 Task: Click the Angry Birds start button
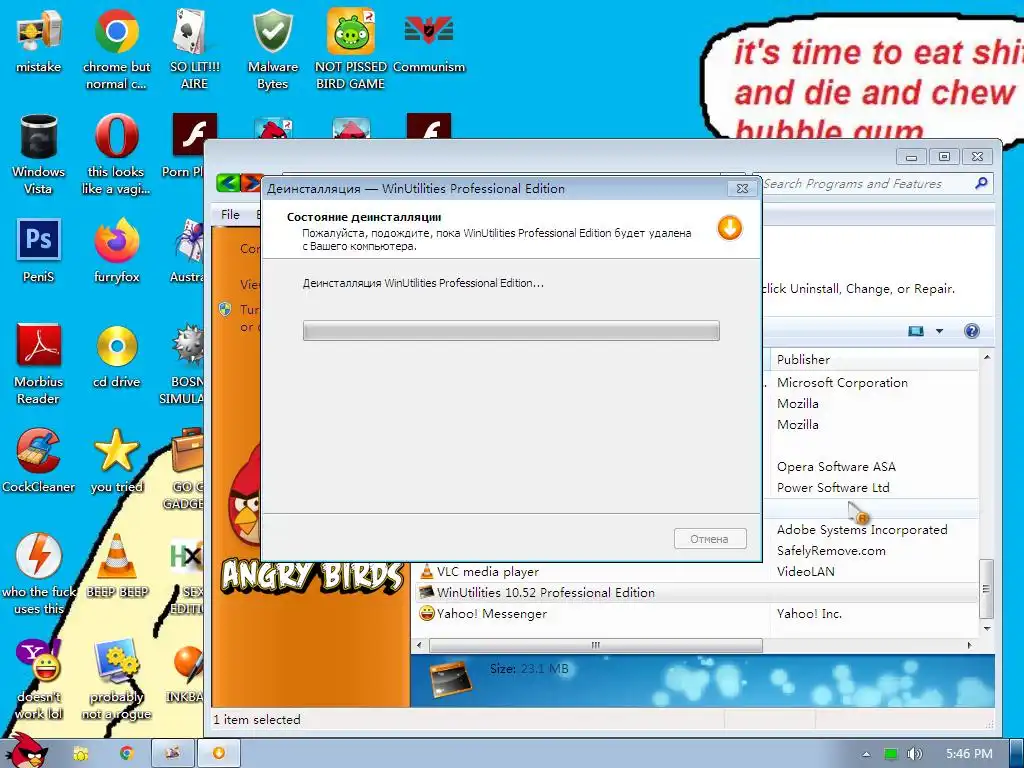(x=26, y=751)
